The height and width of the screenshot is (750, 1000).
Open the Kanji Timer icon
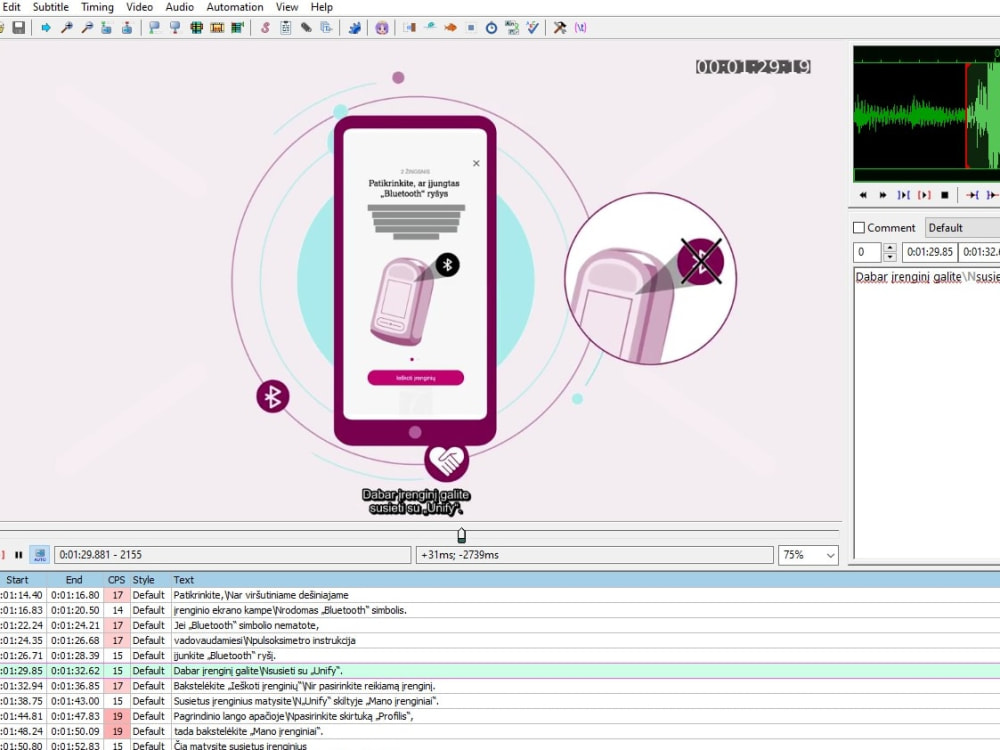(511, 27)
